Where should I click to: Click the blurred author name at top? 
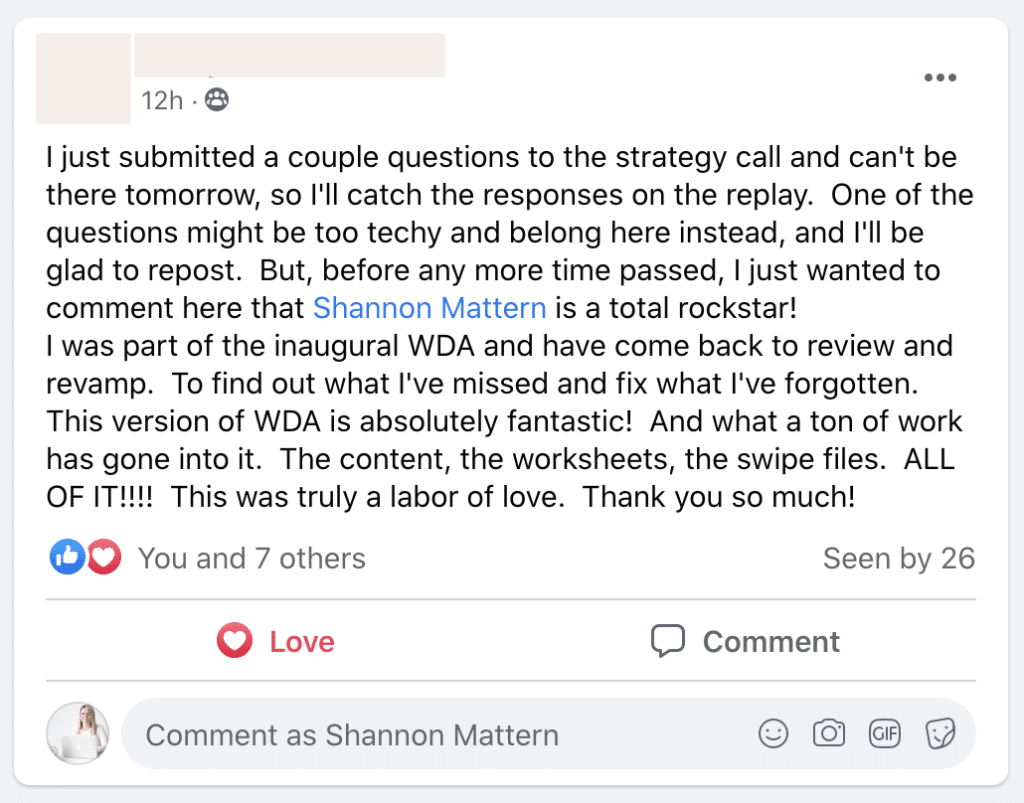[289, 55]
